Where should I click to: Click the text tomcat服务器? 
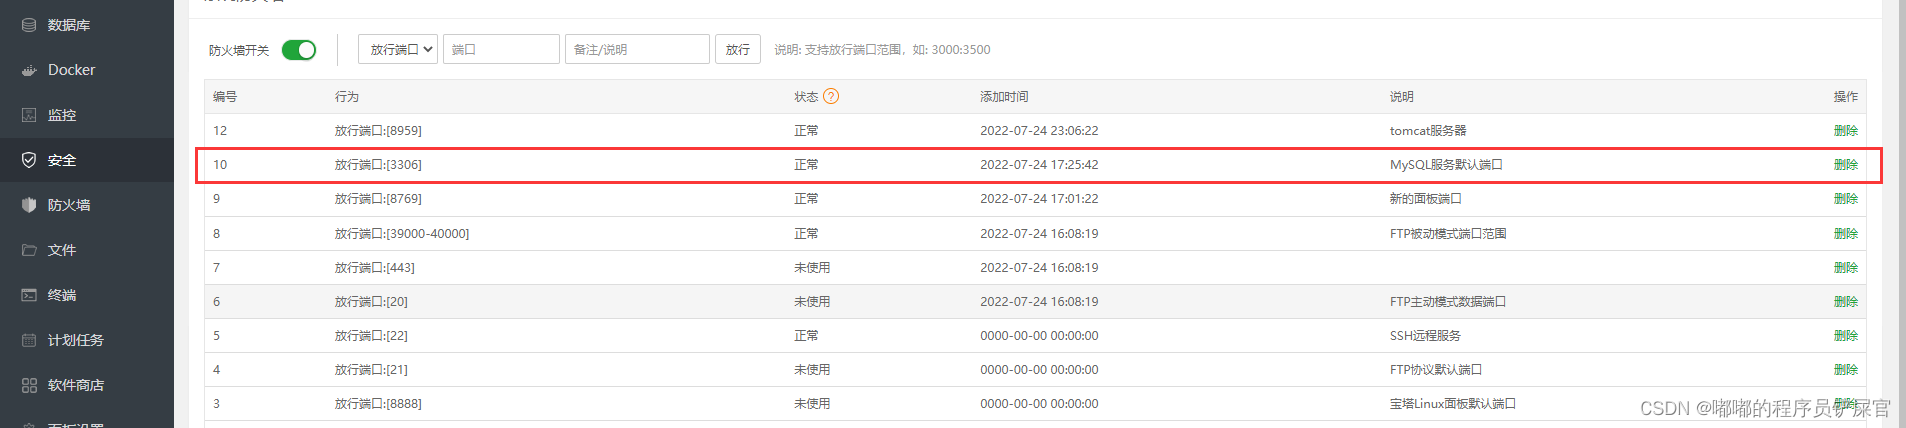1428,131
